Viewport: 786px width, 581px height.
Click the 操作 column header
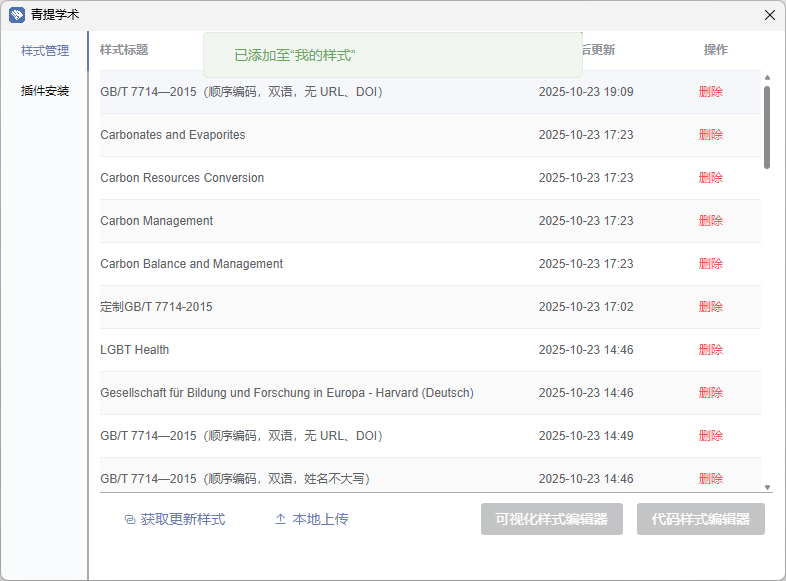coord(715,50)
